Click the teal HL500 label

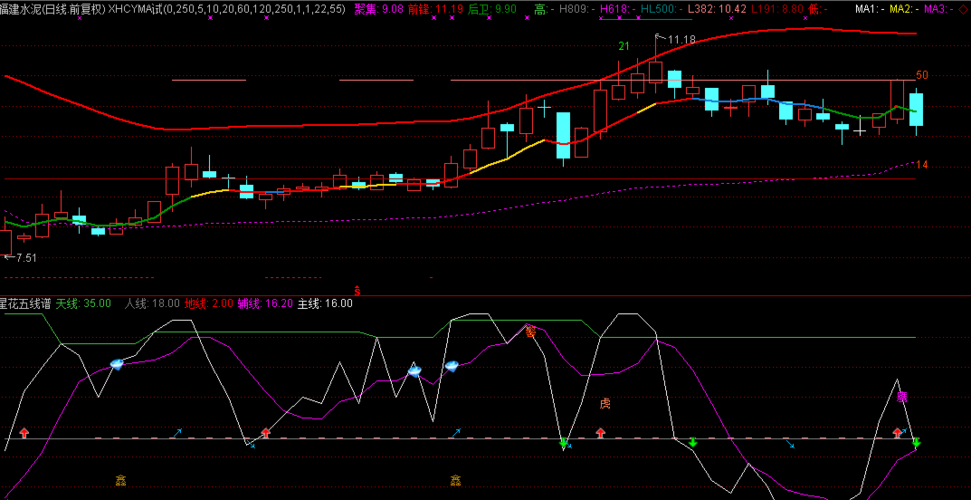pos(662,9)
